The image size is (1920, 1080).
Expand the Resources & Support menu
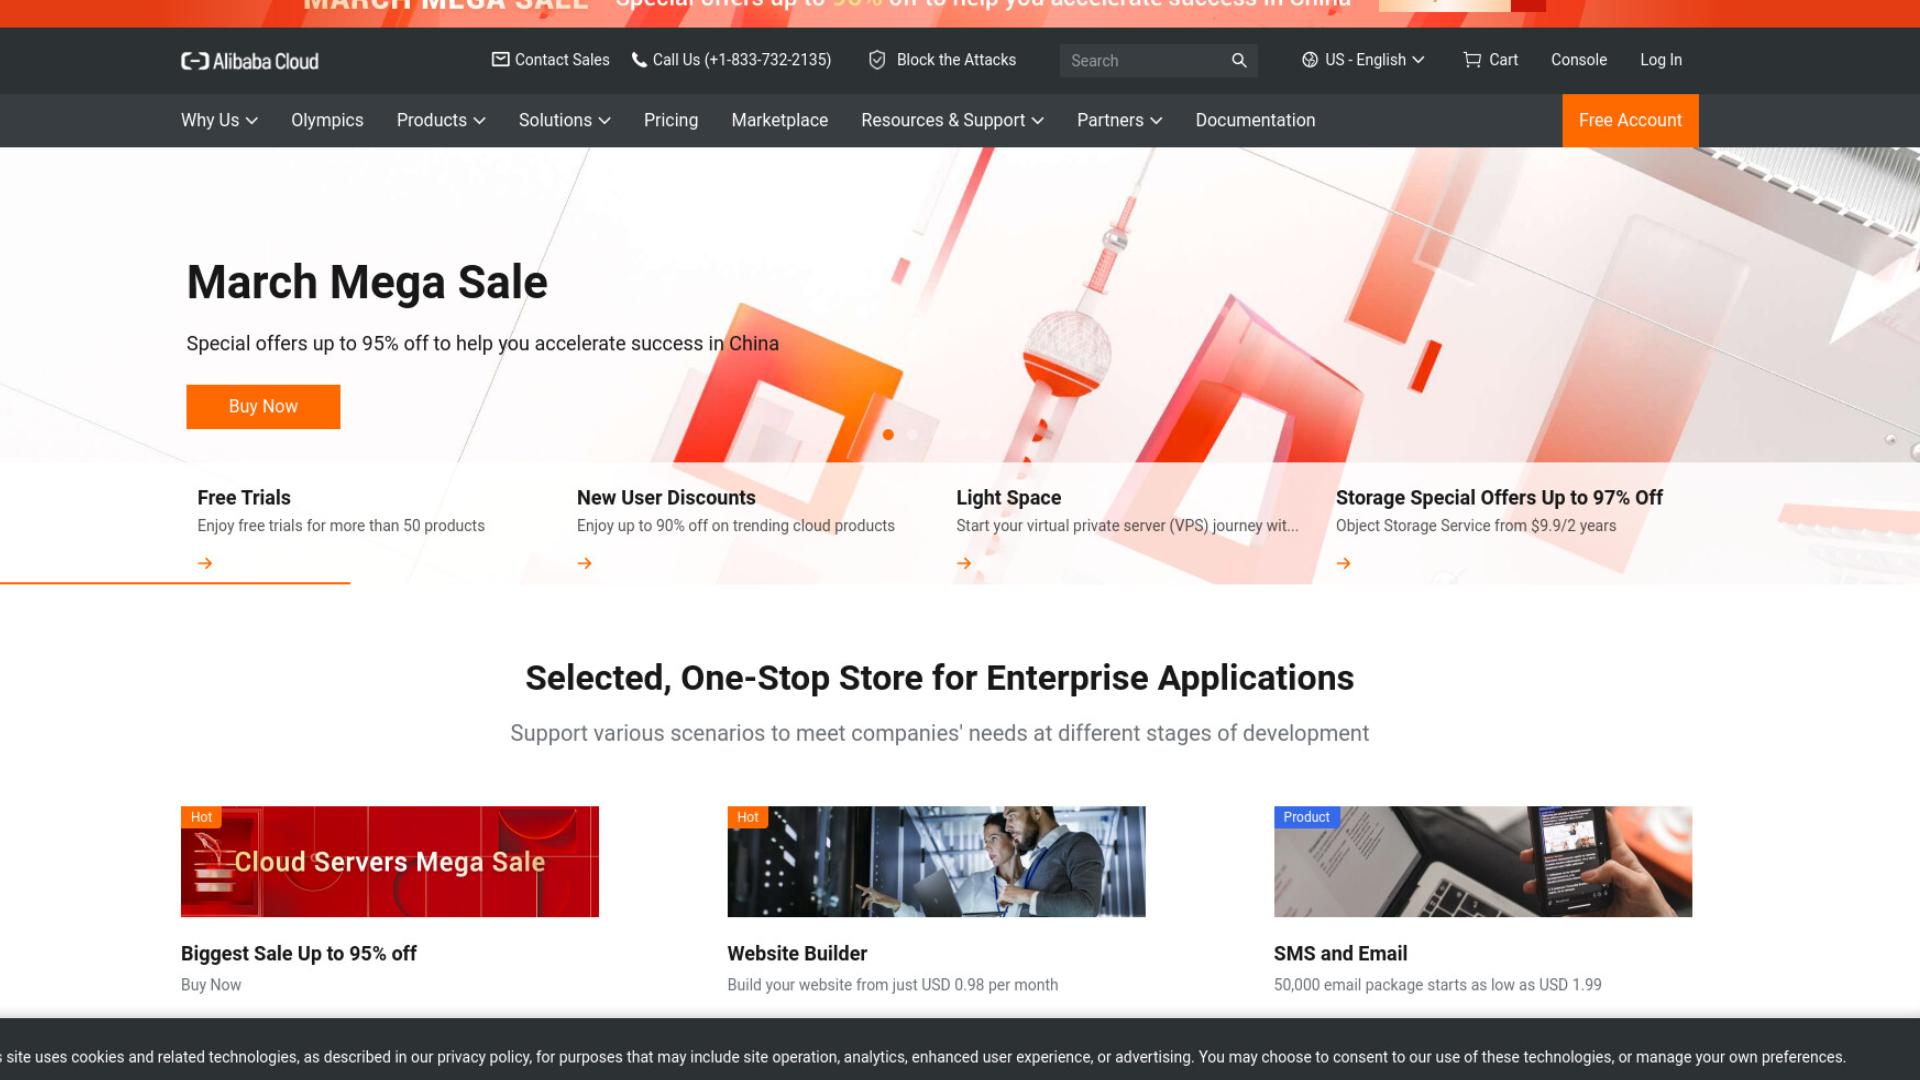point(952,120)
